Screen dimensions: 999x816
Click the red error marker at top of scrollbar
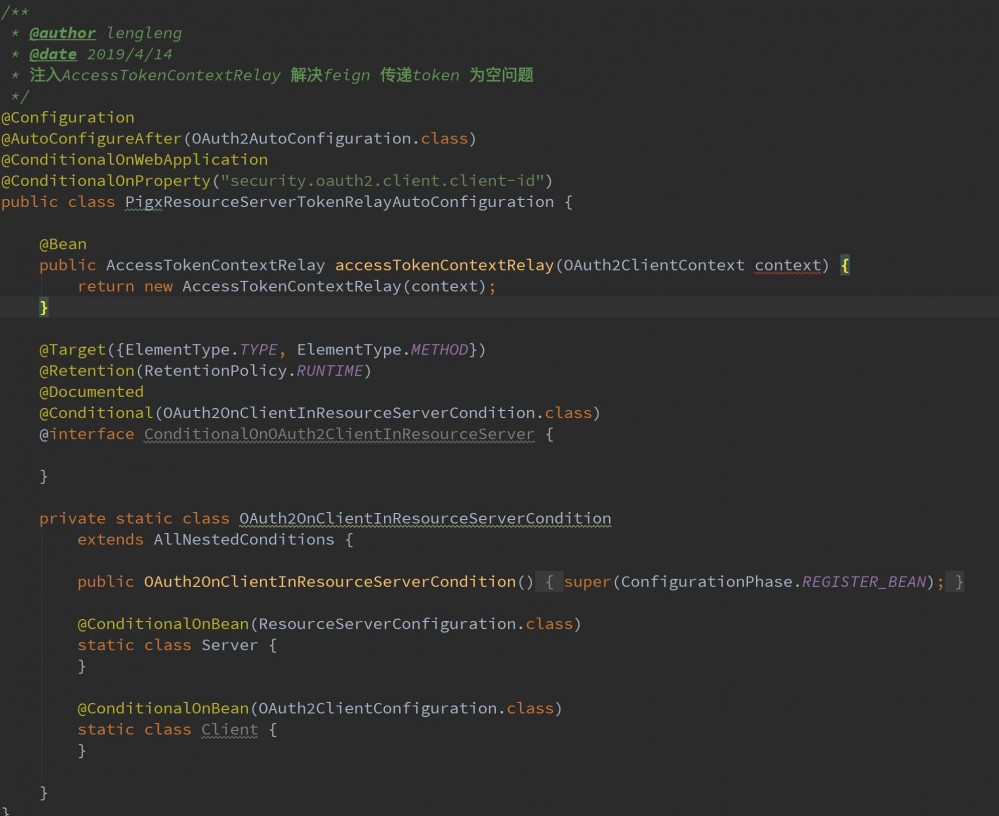pyautogui.click(x=991, y=12)
